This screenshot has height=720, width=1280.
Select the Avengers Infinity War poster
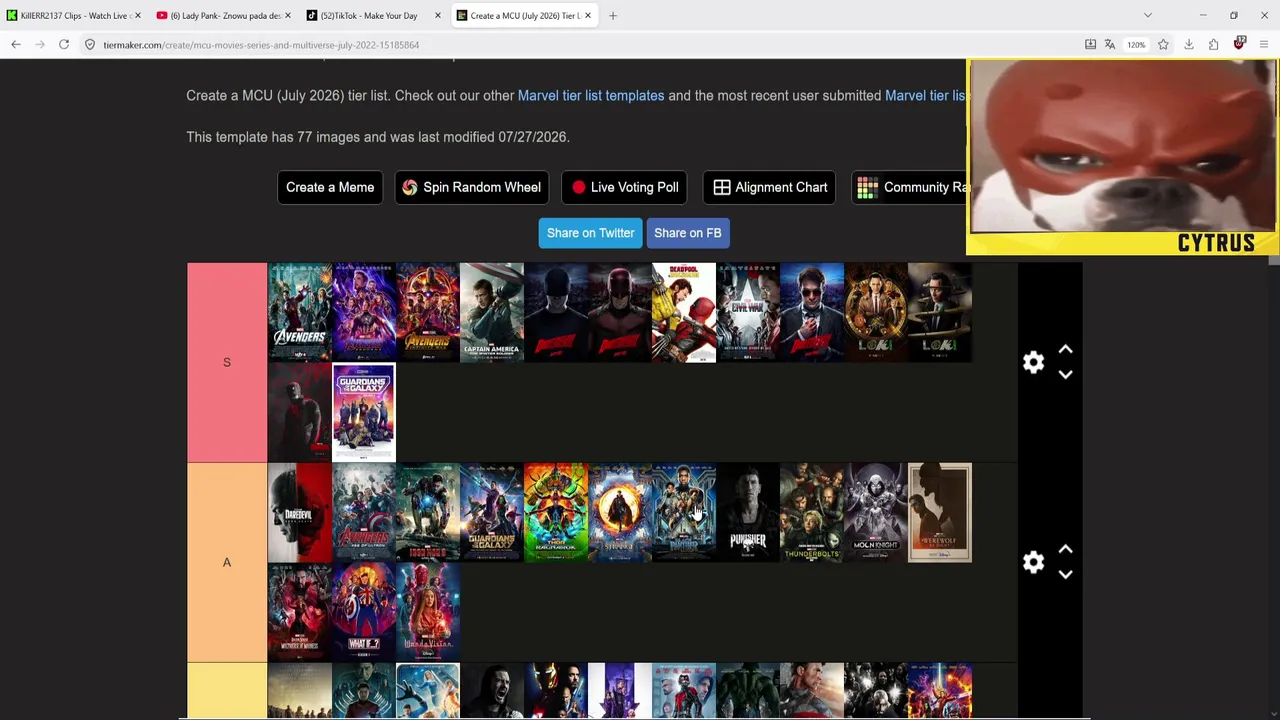pyautogui.click(x=428, y=312)
